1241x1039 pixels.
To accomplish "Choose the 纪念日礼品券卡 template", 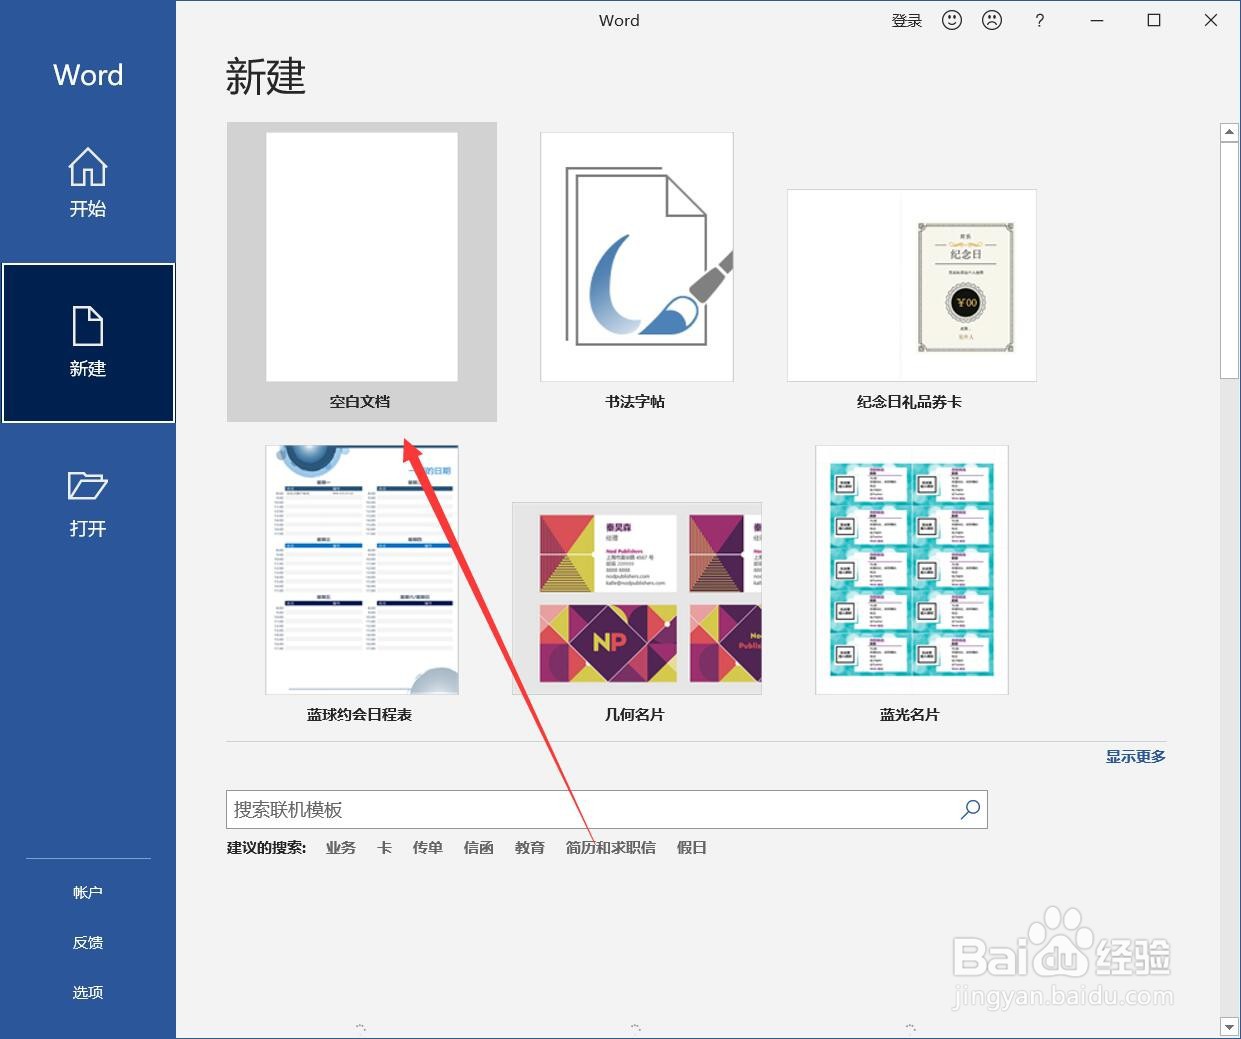I will tap(911, 300).
